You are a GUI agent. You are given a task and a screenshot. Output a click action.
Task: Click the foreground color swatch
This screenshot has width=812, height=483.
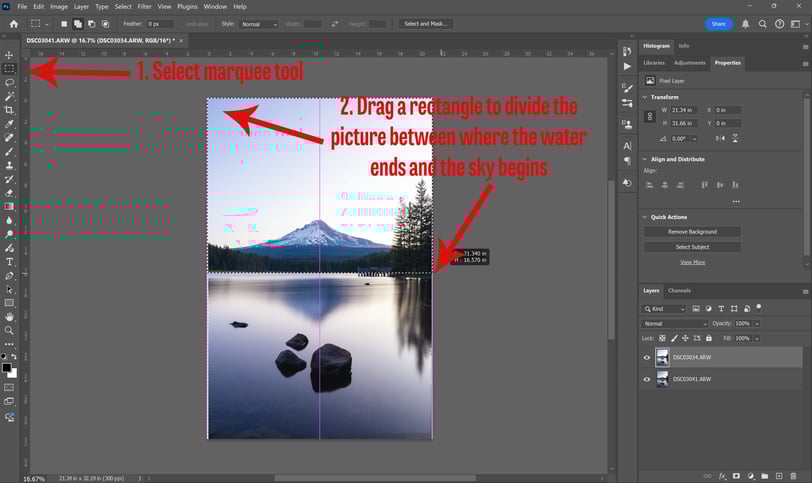[6, 368]
